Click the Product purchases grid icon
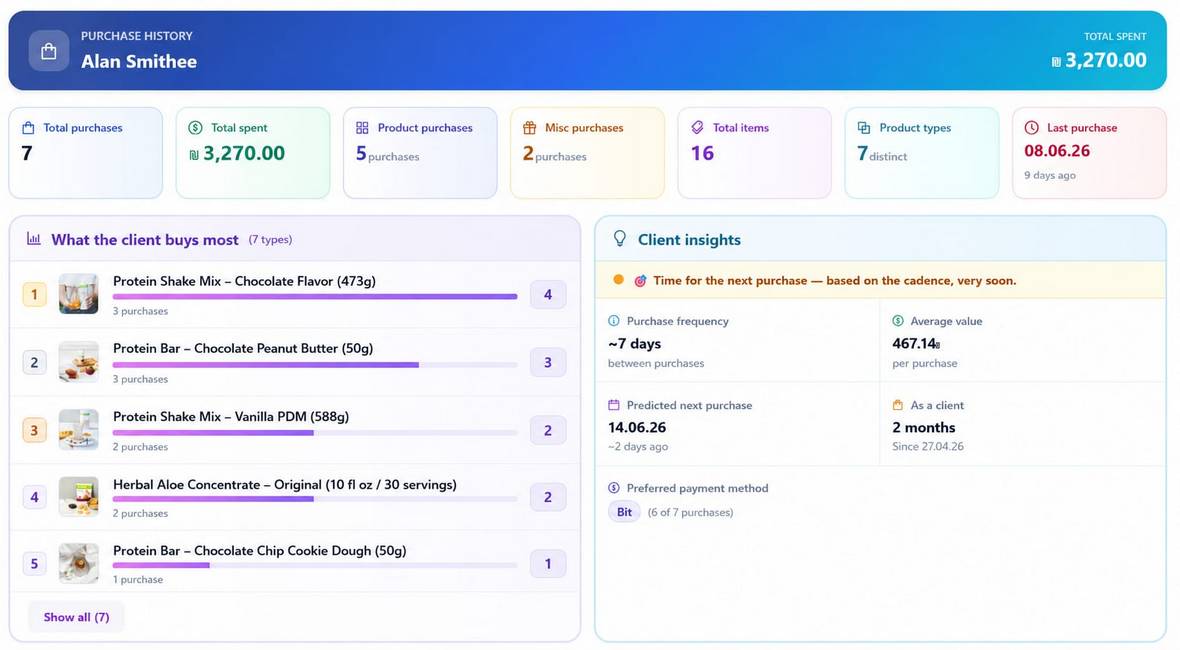1180x650 pixels. pyautogui.click(x=362, y=128)
